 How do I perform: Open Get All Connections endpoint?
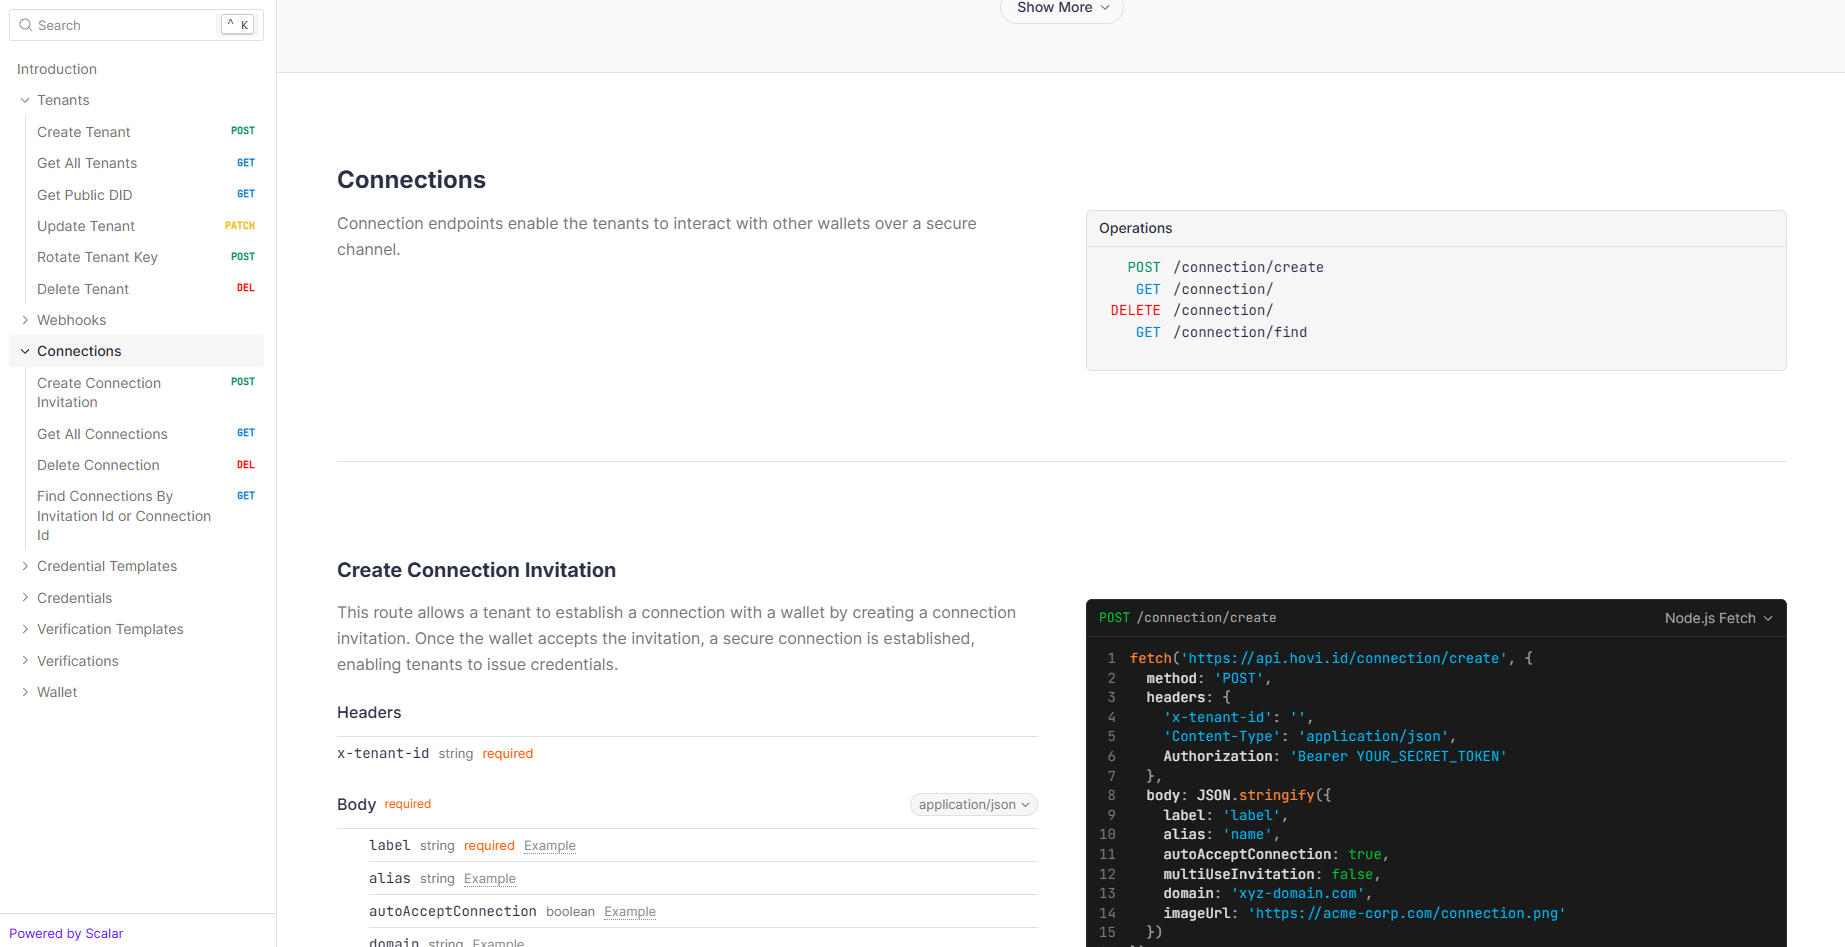click(102, 434)
